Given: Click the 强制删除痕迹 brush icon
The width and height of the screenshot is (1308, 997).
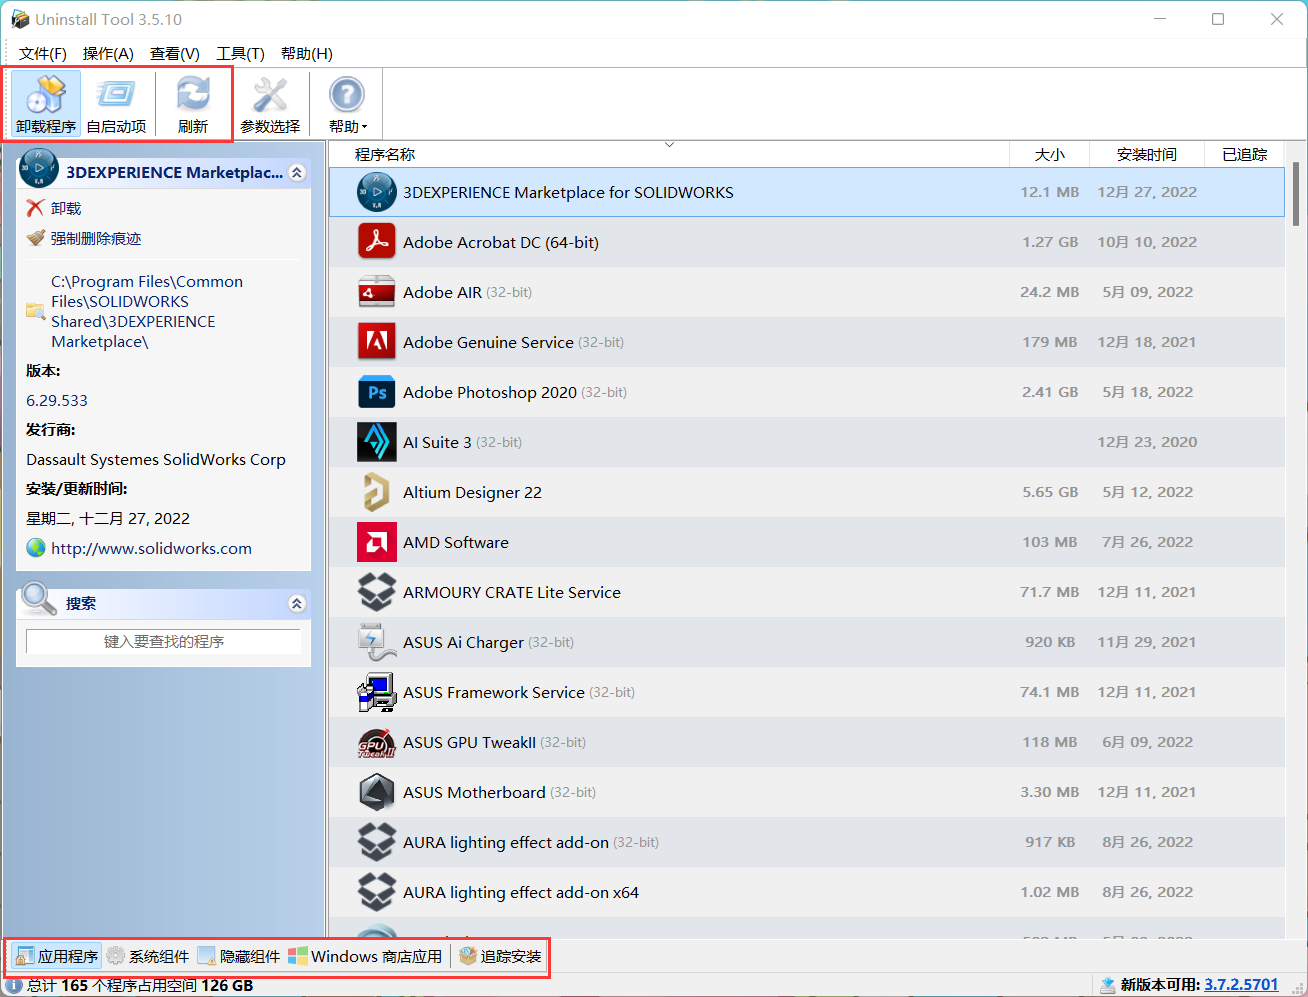Looking at the screenshot, I should coord(37,238).
